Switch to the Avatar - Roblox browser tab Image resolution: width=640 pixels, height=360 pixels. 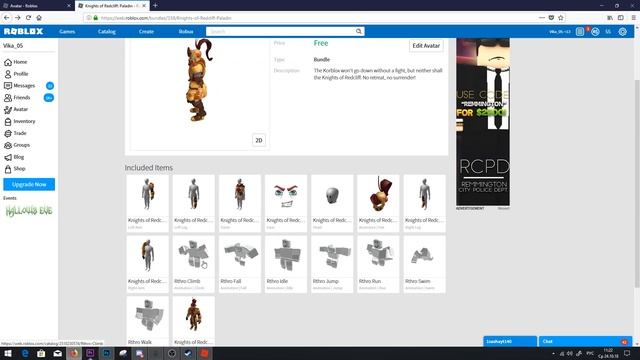coord(36,6)
